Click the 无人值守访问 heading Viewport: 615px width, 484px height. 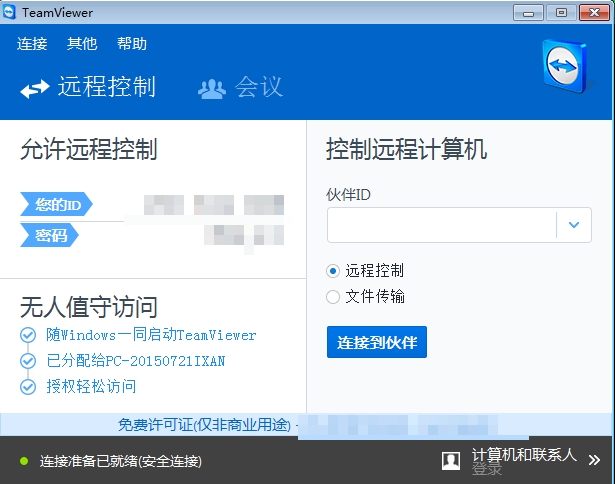[89, 307]
